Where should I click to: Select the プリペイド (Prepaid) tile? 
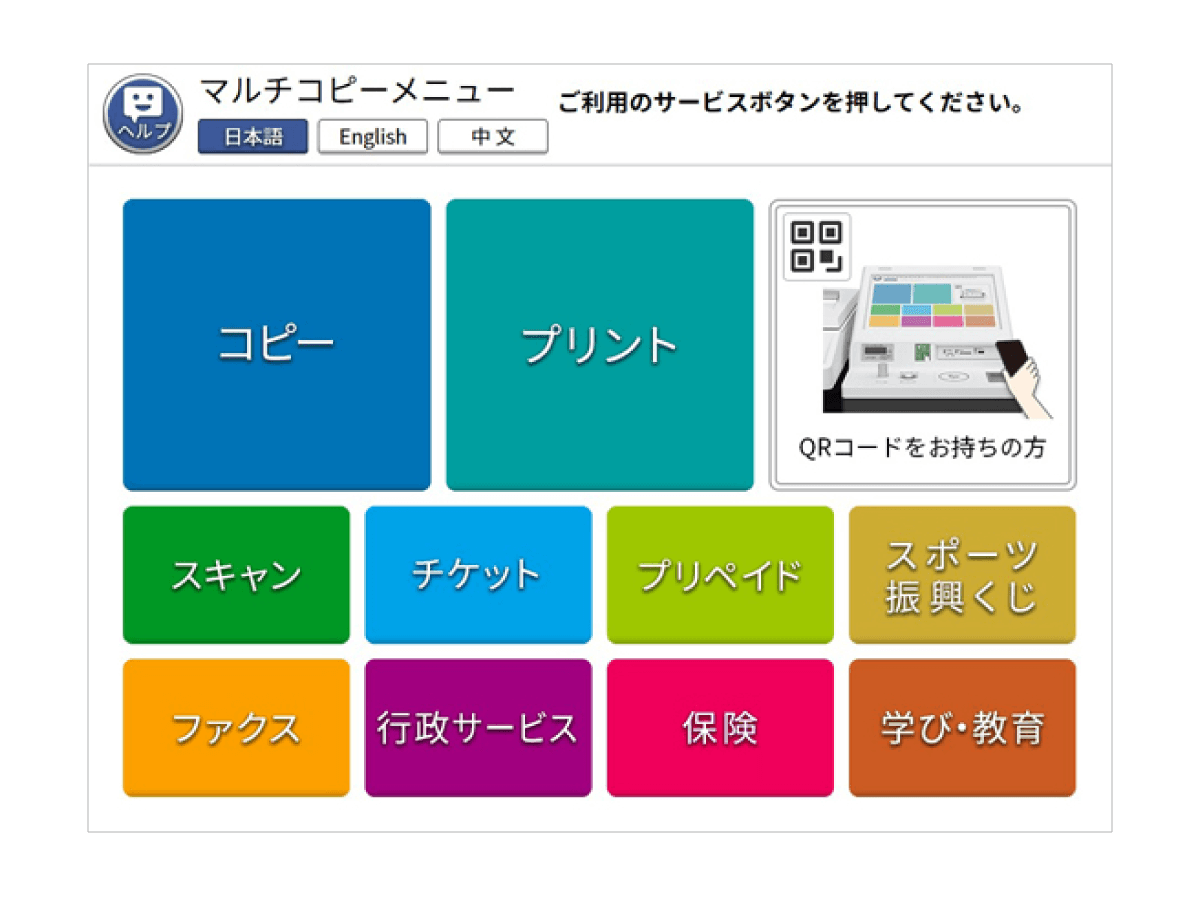(x=720, y=575)
